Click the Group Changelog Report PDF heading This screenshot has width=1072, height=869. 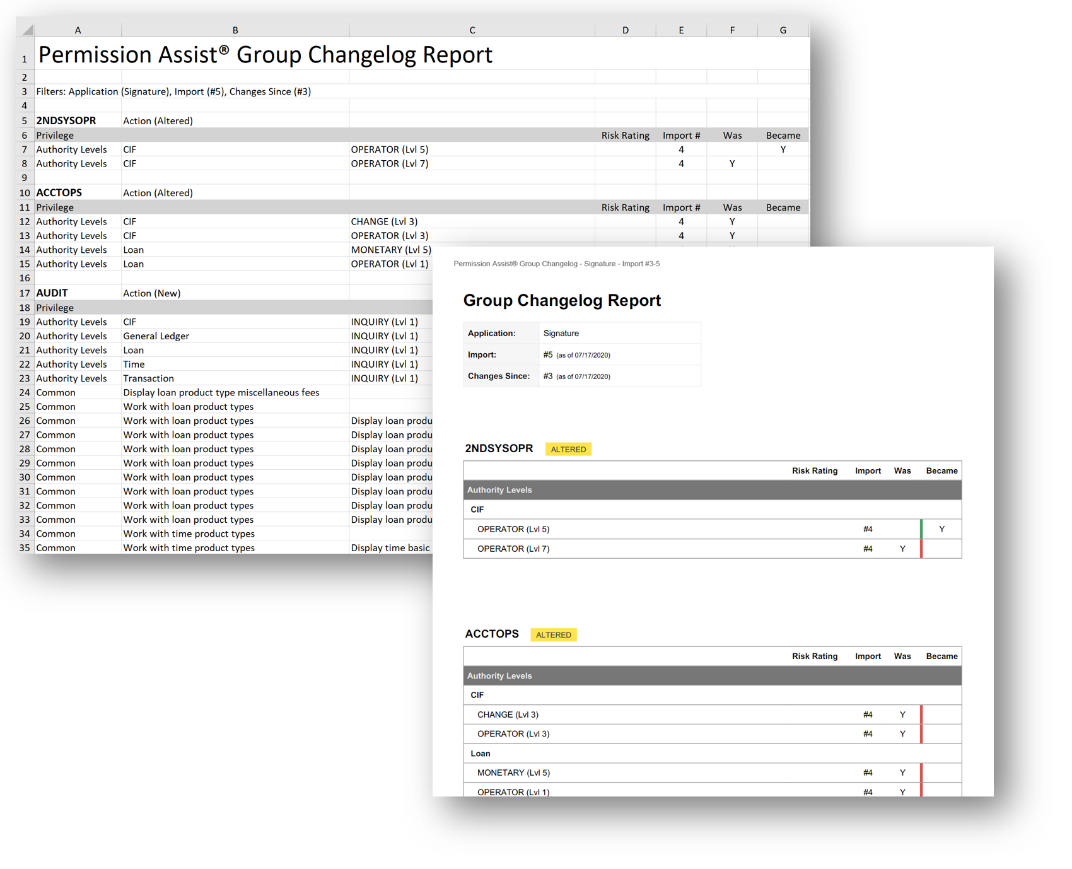[562, 301]
